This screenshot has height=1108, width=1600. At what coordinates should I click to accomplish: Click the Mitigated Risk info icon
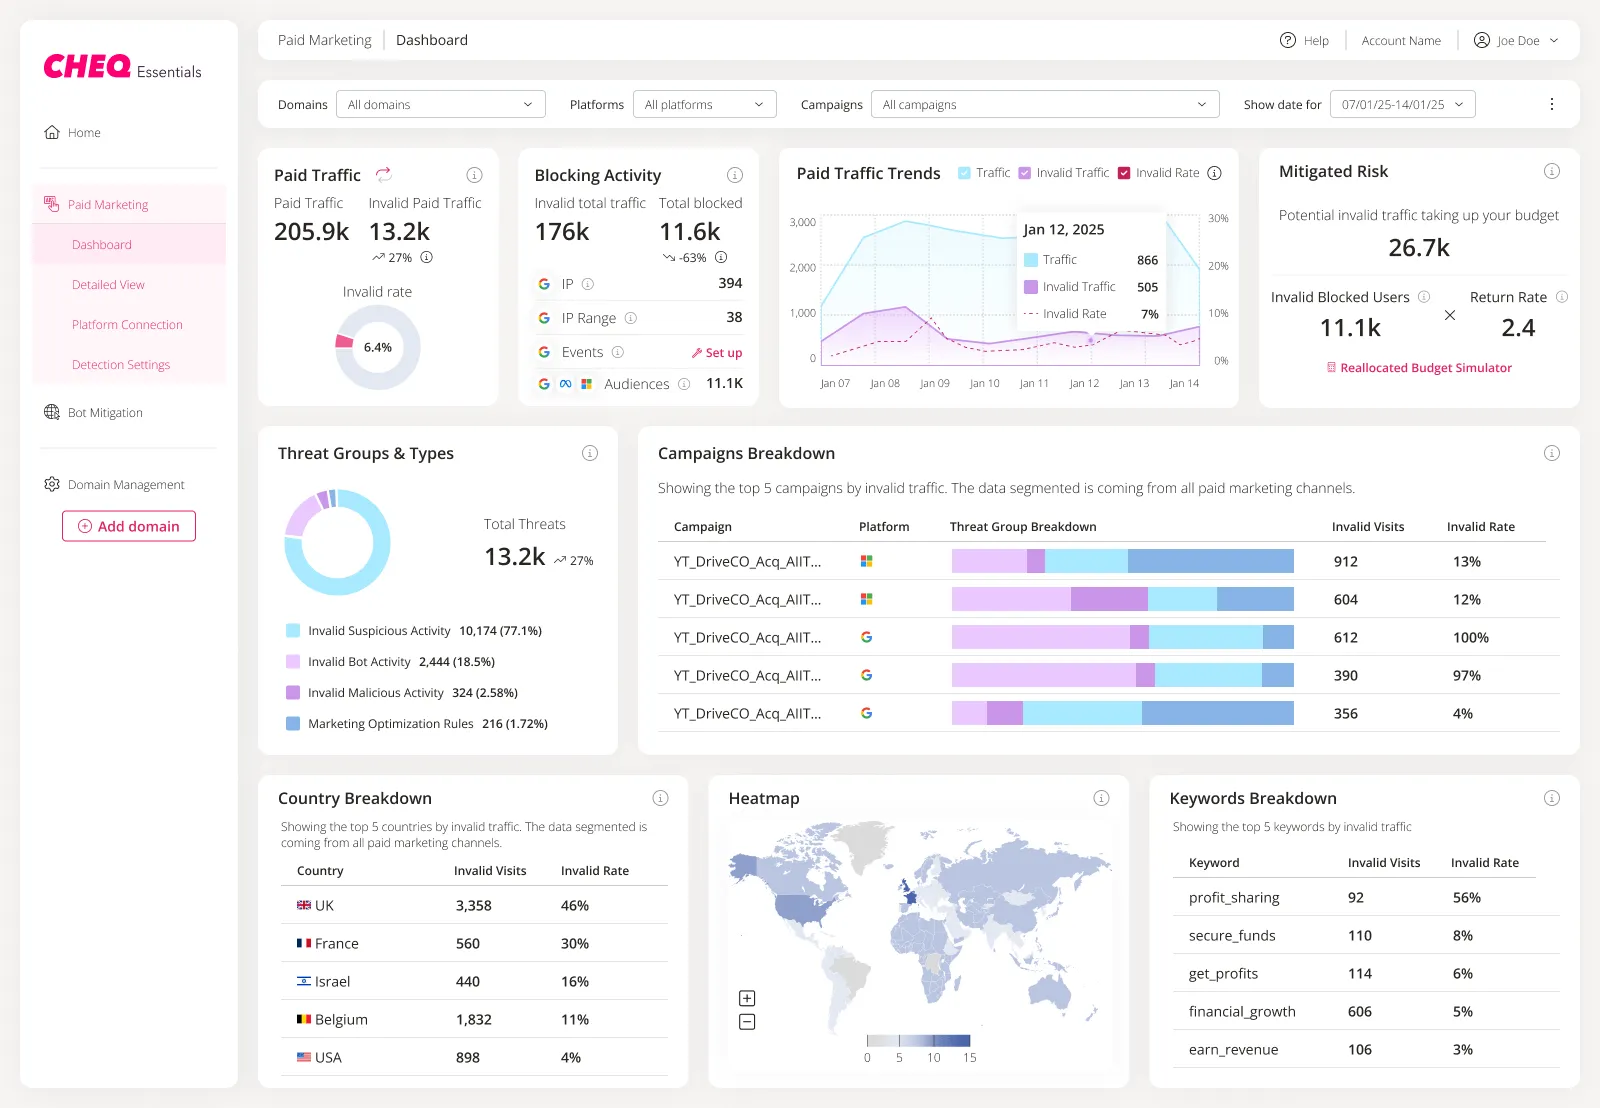tap(1551, 171)
